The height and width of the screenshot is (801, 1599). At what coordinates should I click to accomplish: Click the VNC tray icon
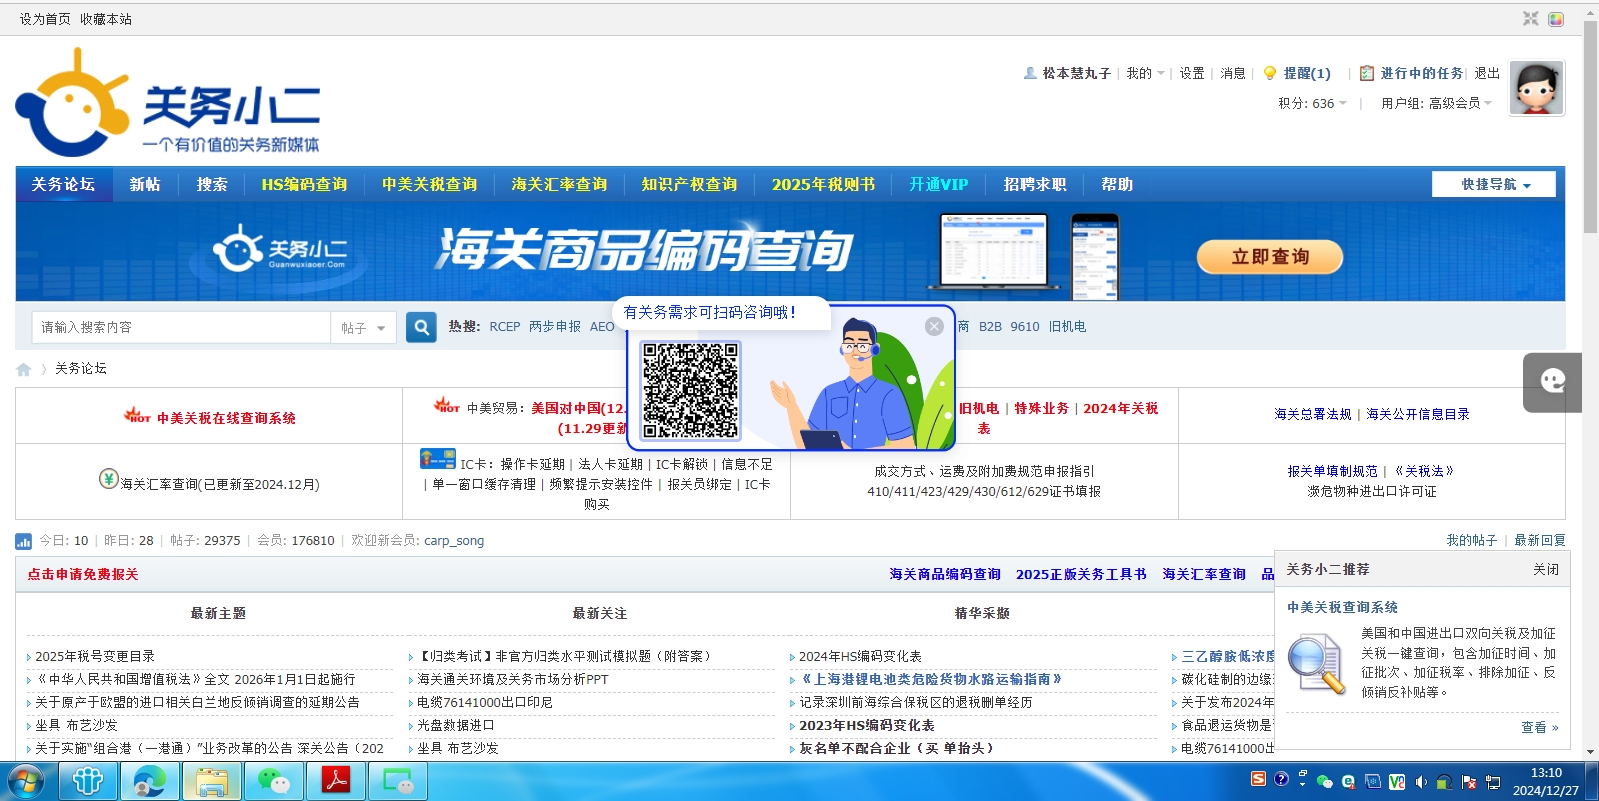point(1397,782)
